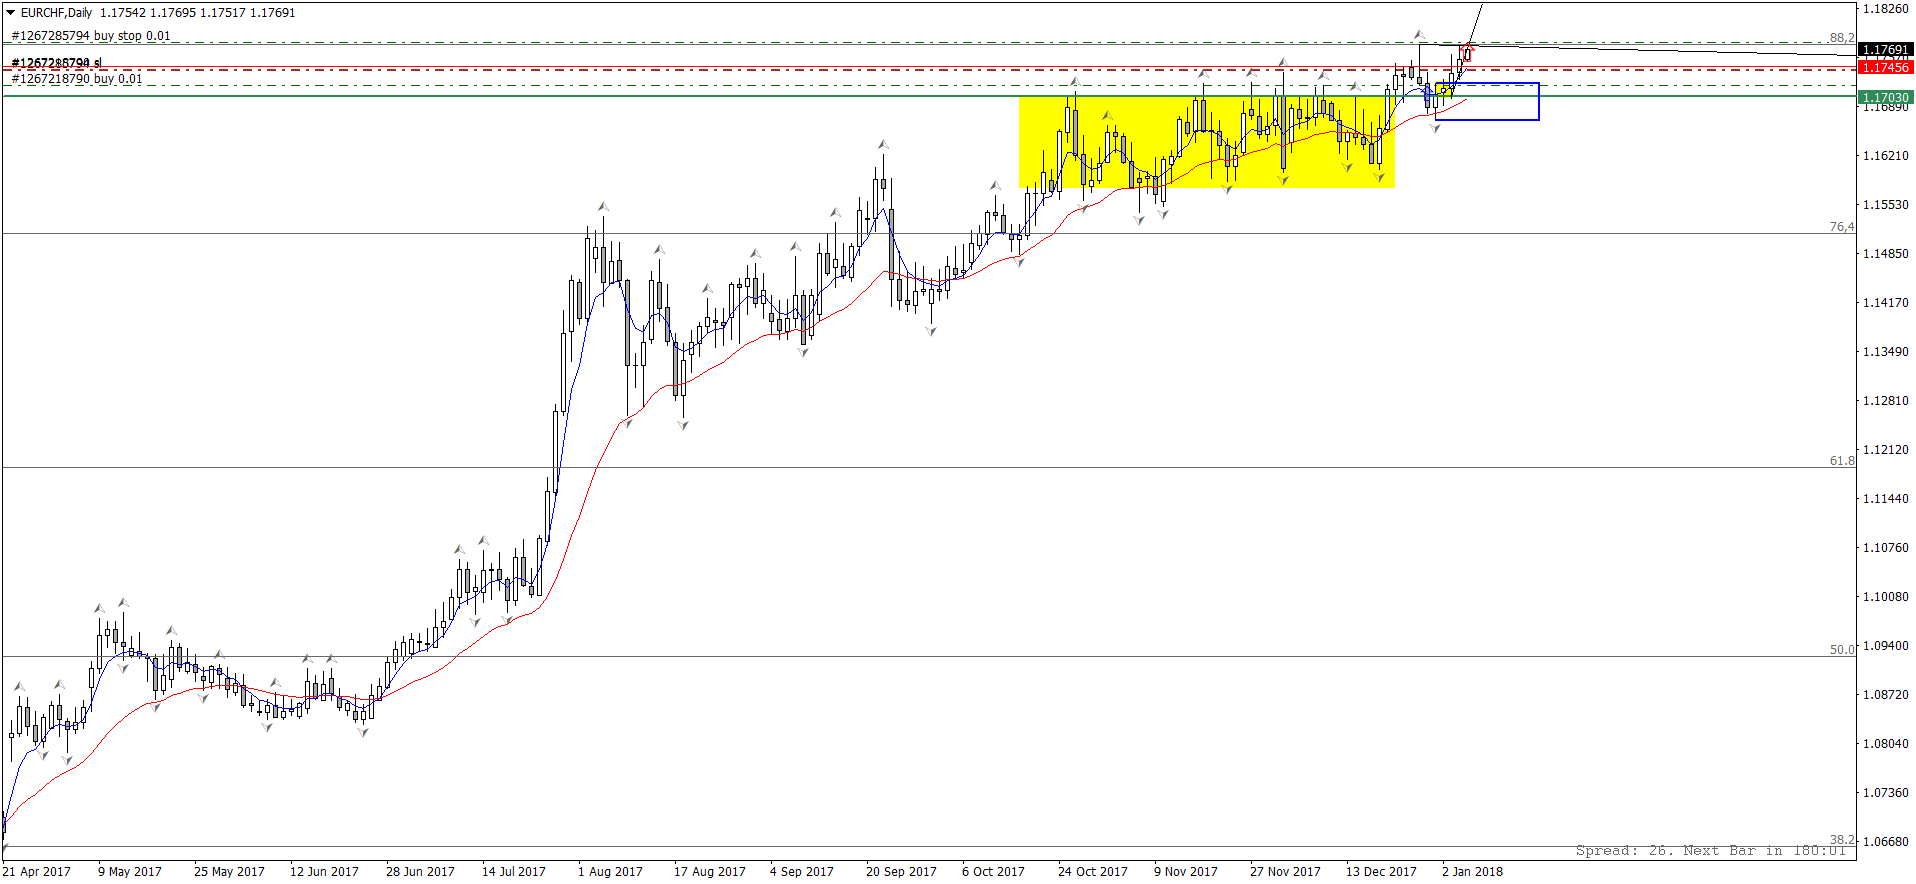The height and width of the screenshot is (884, 1916).
Task: Click price scale value 1.15530
Action: pos(1885,205)
